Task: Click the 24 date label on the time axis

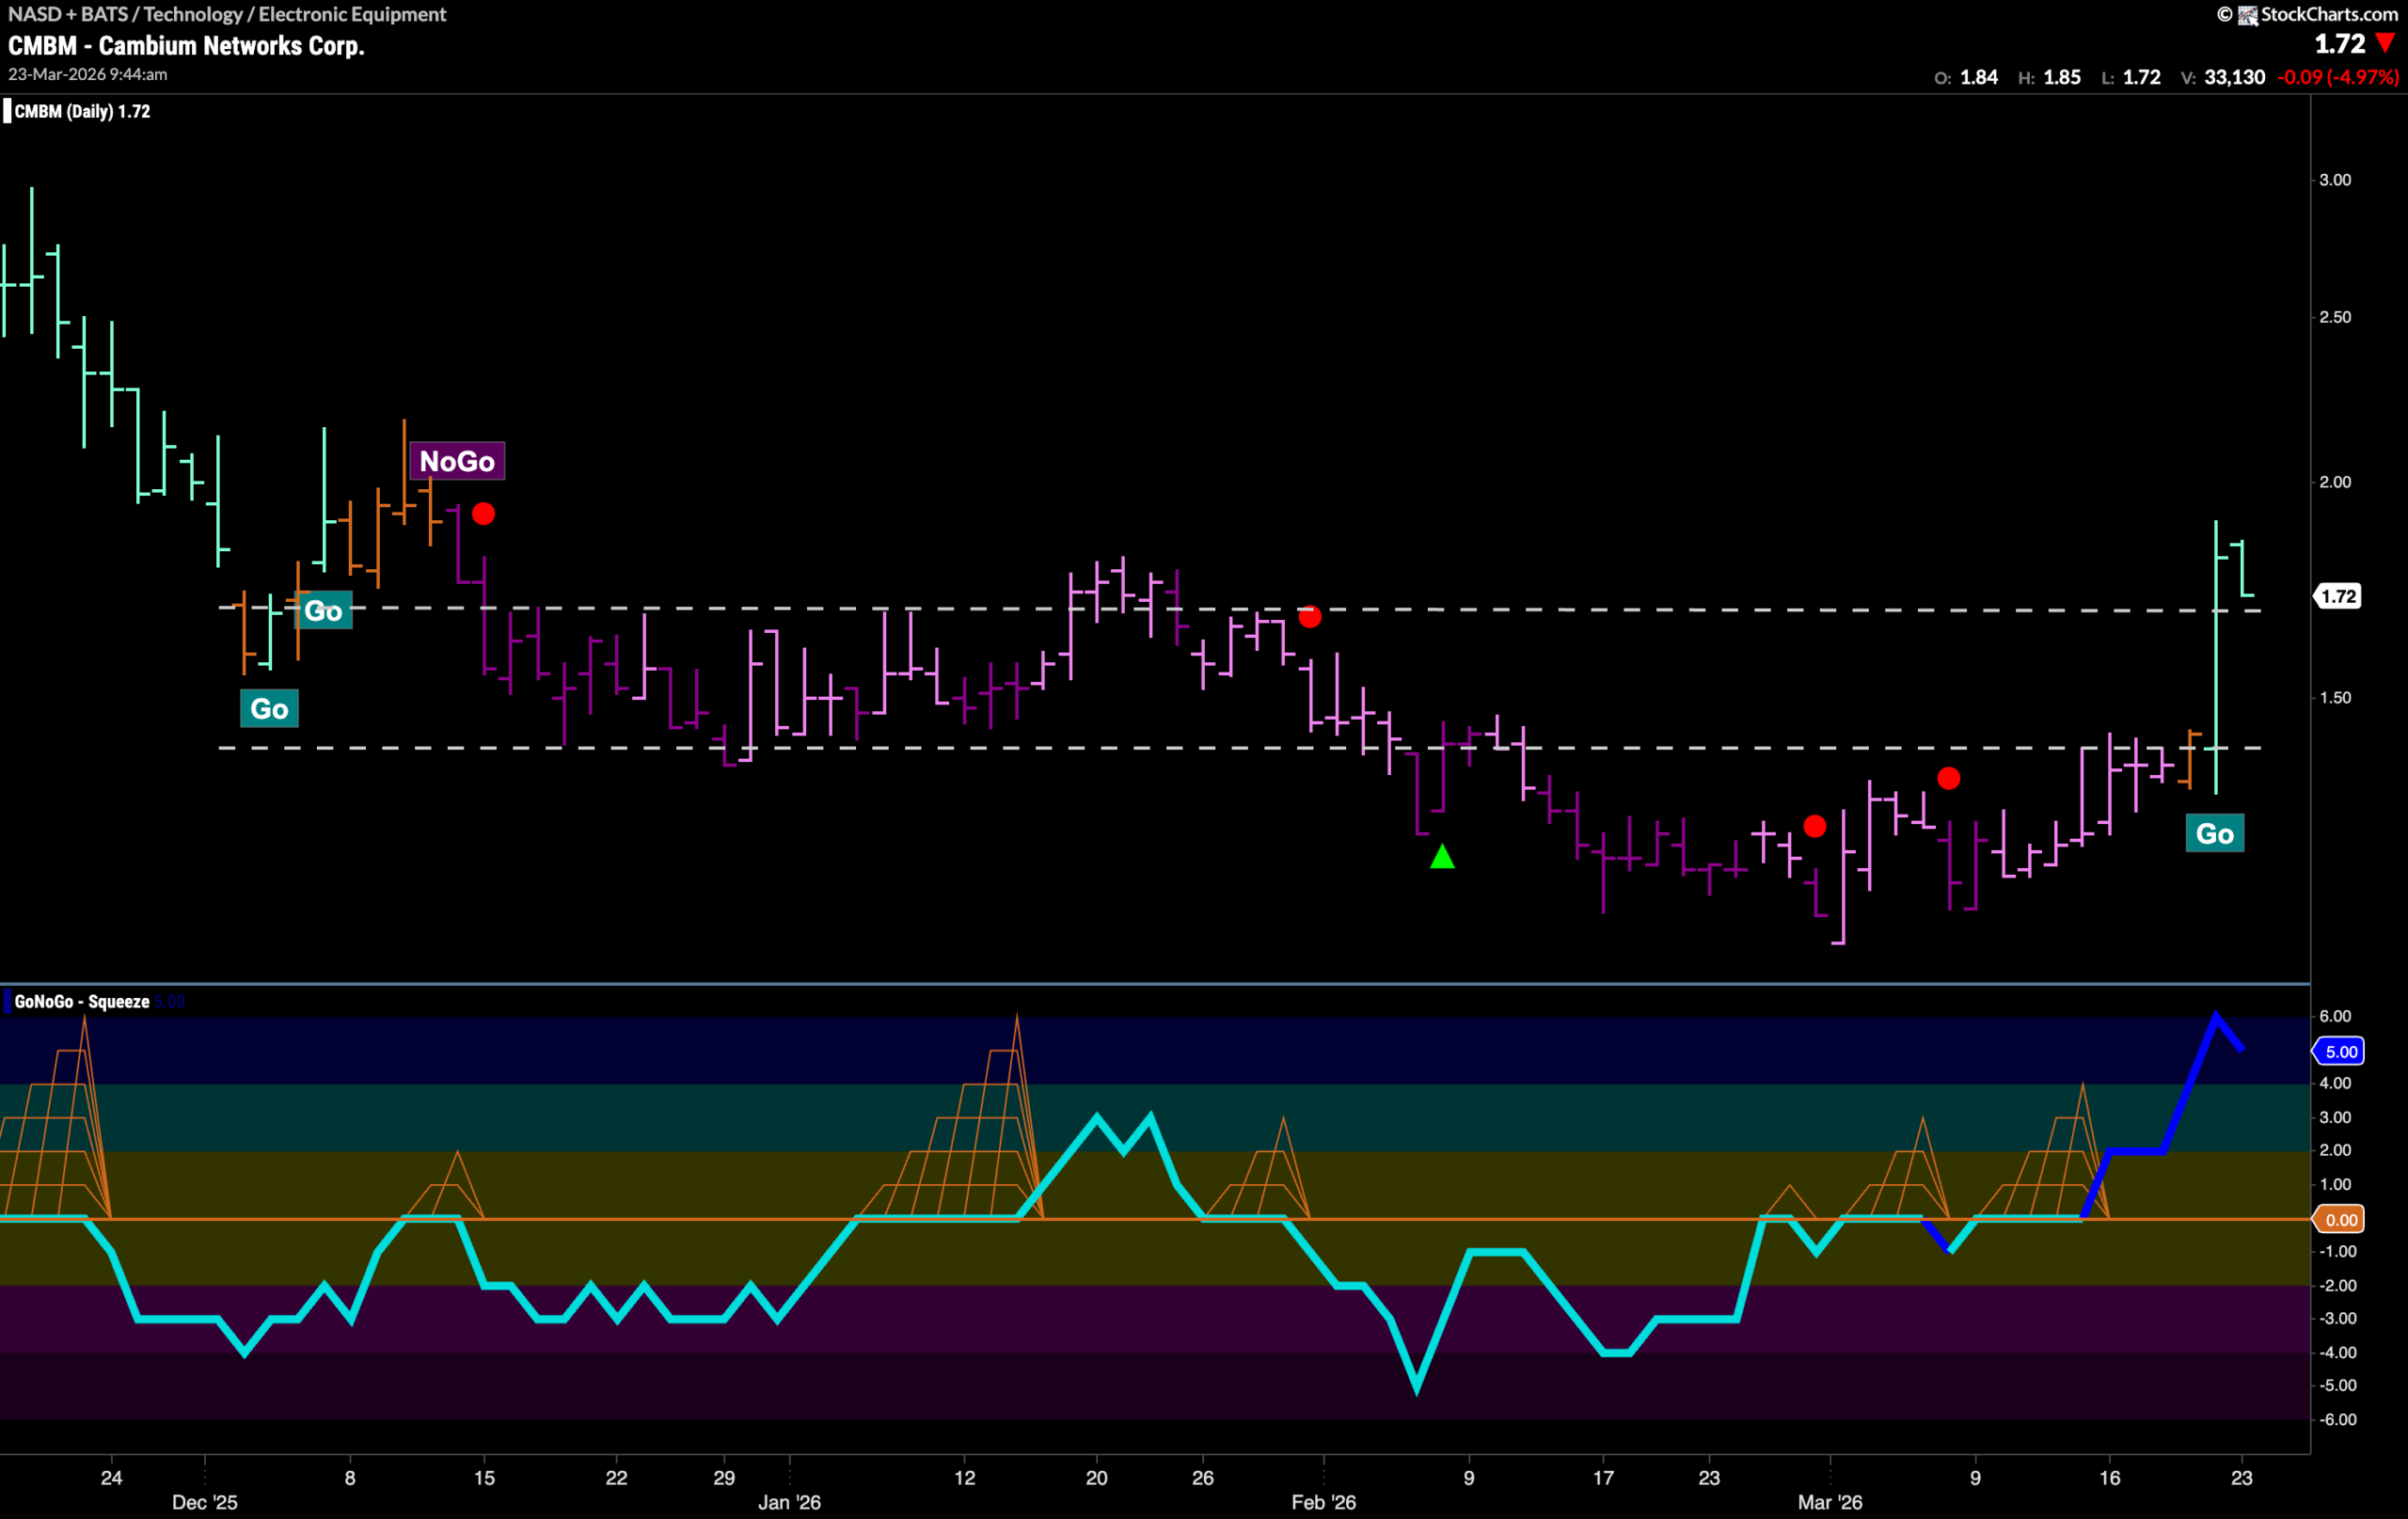Action: click(111, 1477)
